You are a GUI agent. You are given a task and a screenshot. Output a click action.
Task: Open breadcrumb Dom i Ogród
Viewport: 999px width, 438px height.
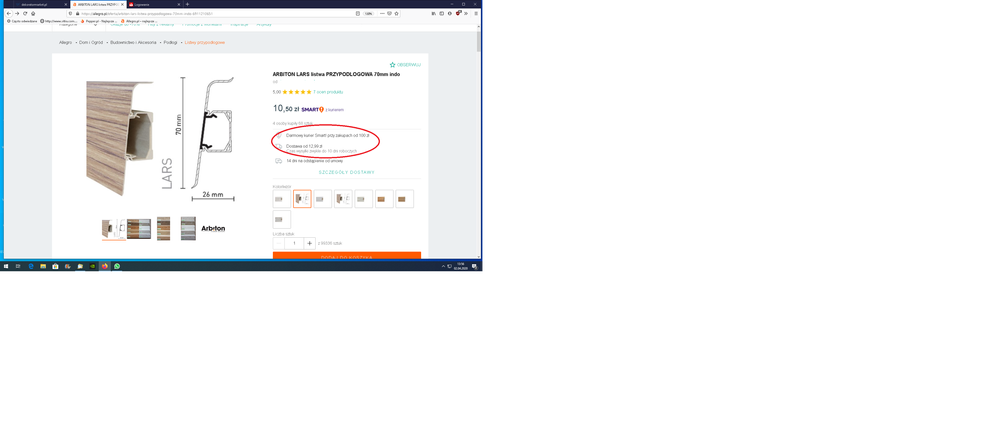90,42
